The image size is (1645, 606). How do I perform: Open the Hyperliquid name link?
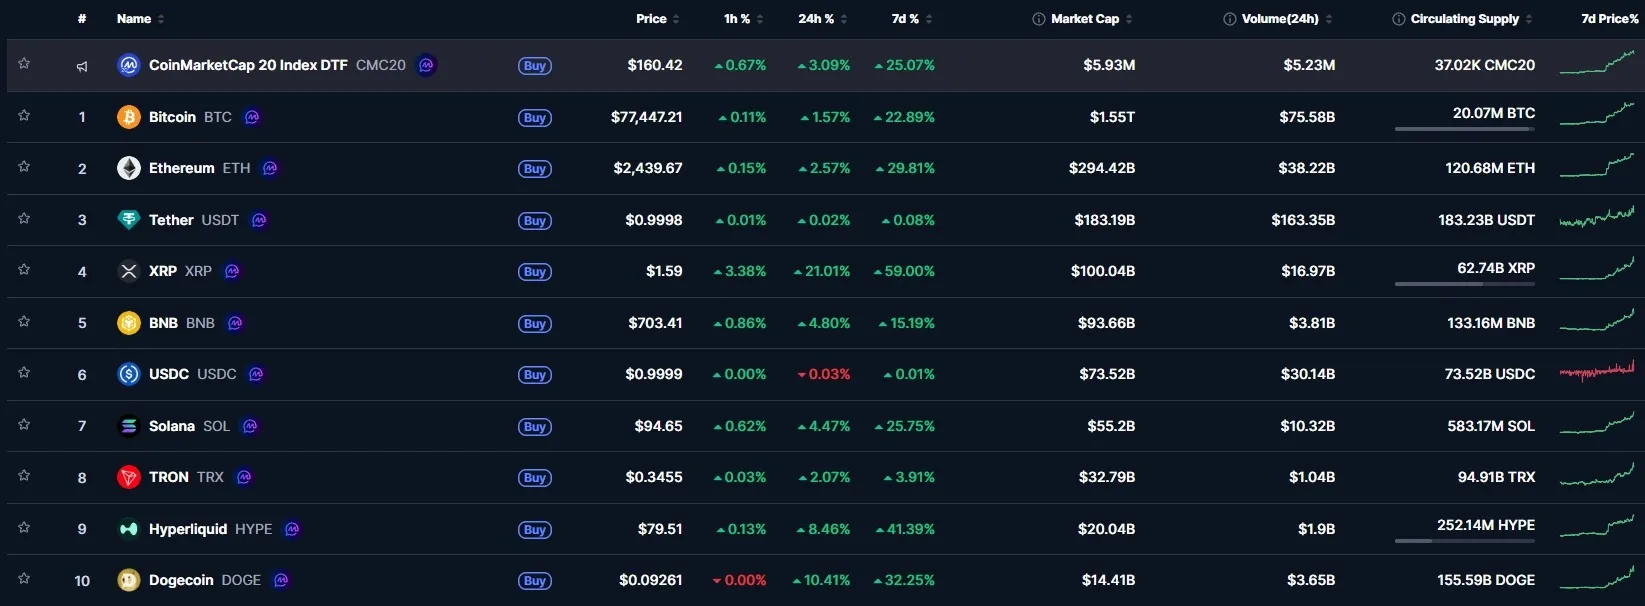188,529
